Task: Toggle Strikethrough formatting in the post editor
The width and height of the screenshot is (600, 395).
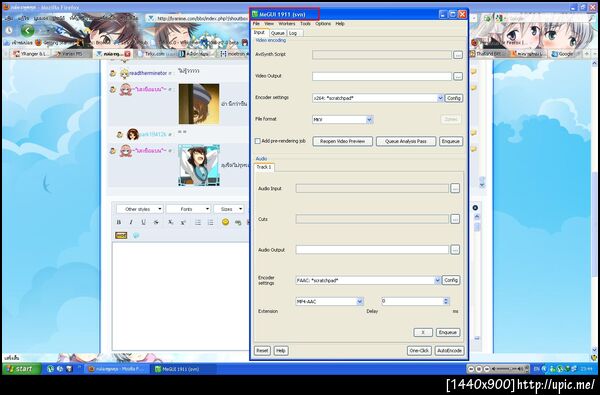Action: pyautogui.click(x=156, y=222)
